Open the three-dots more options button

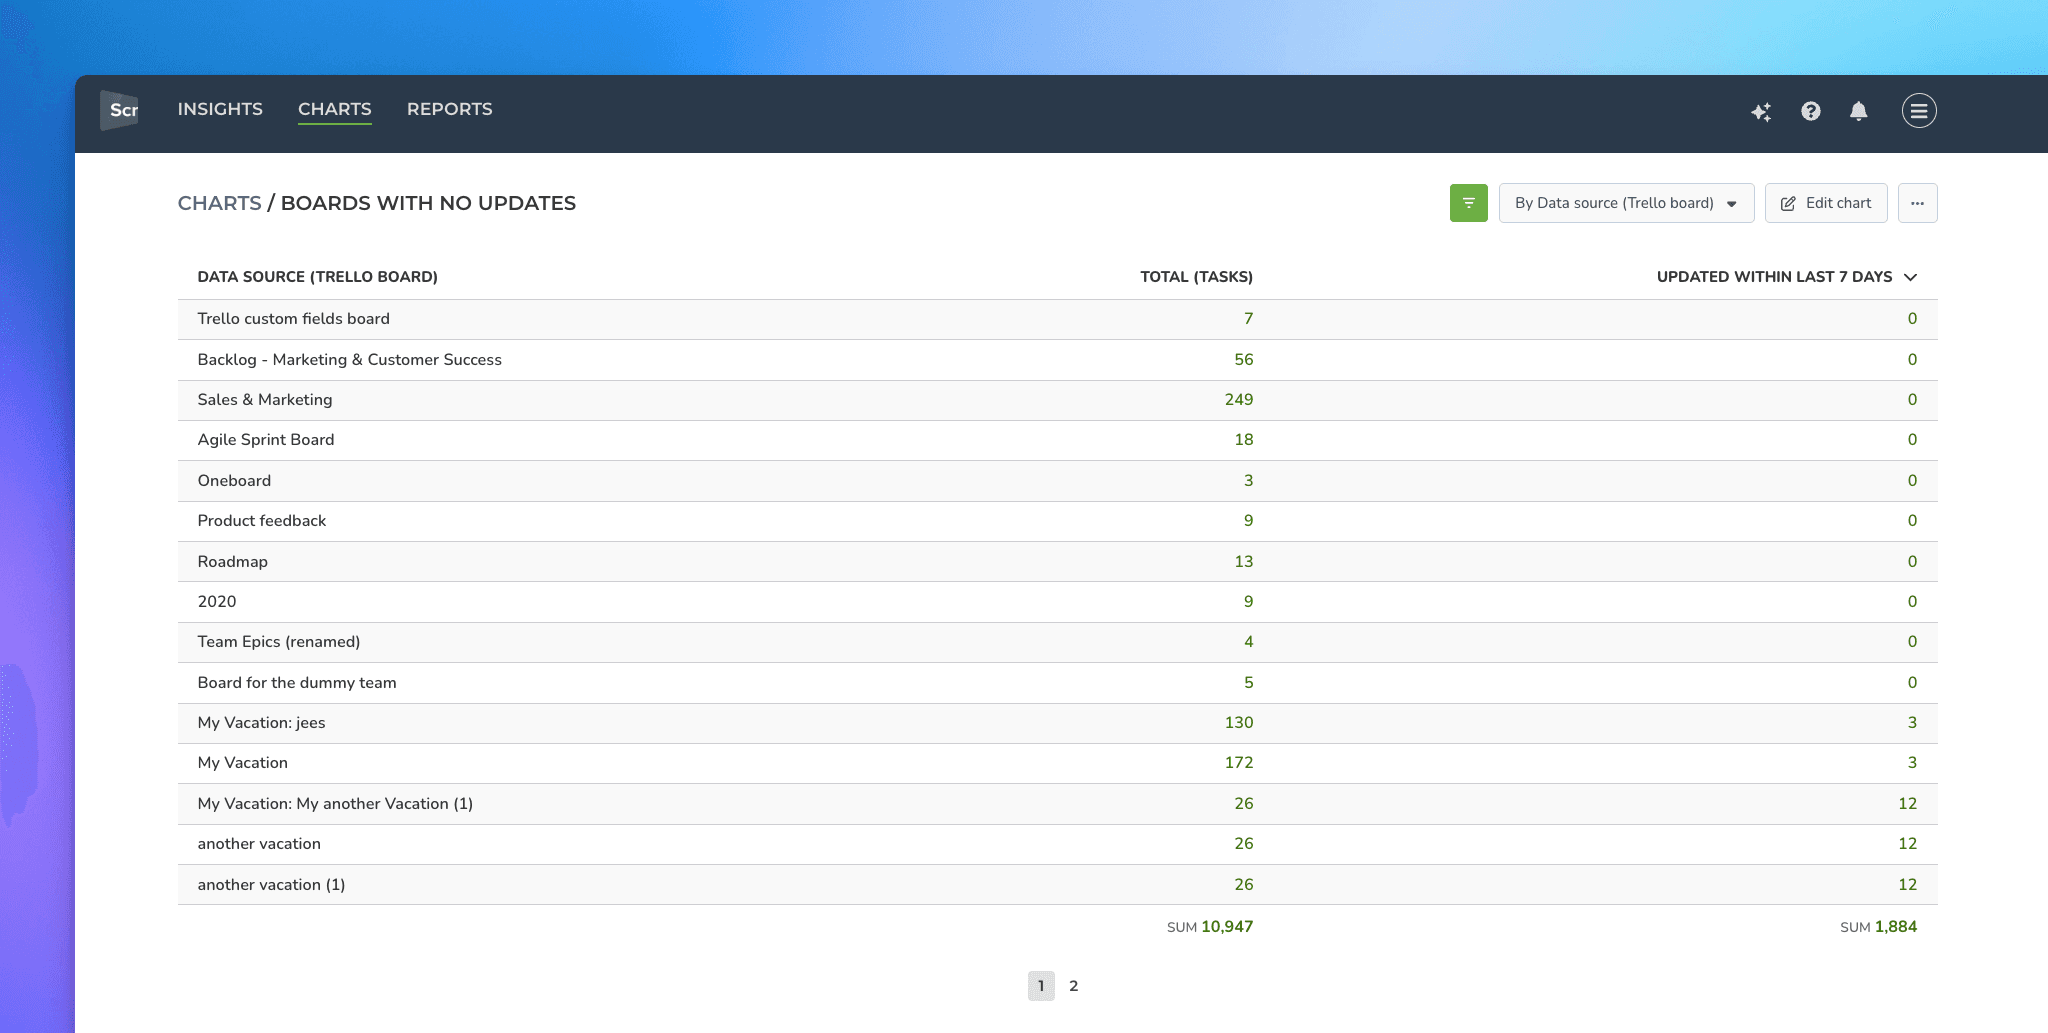point(1917,203)
